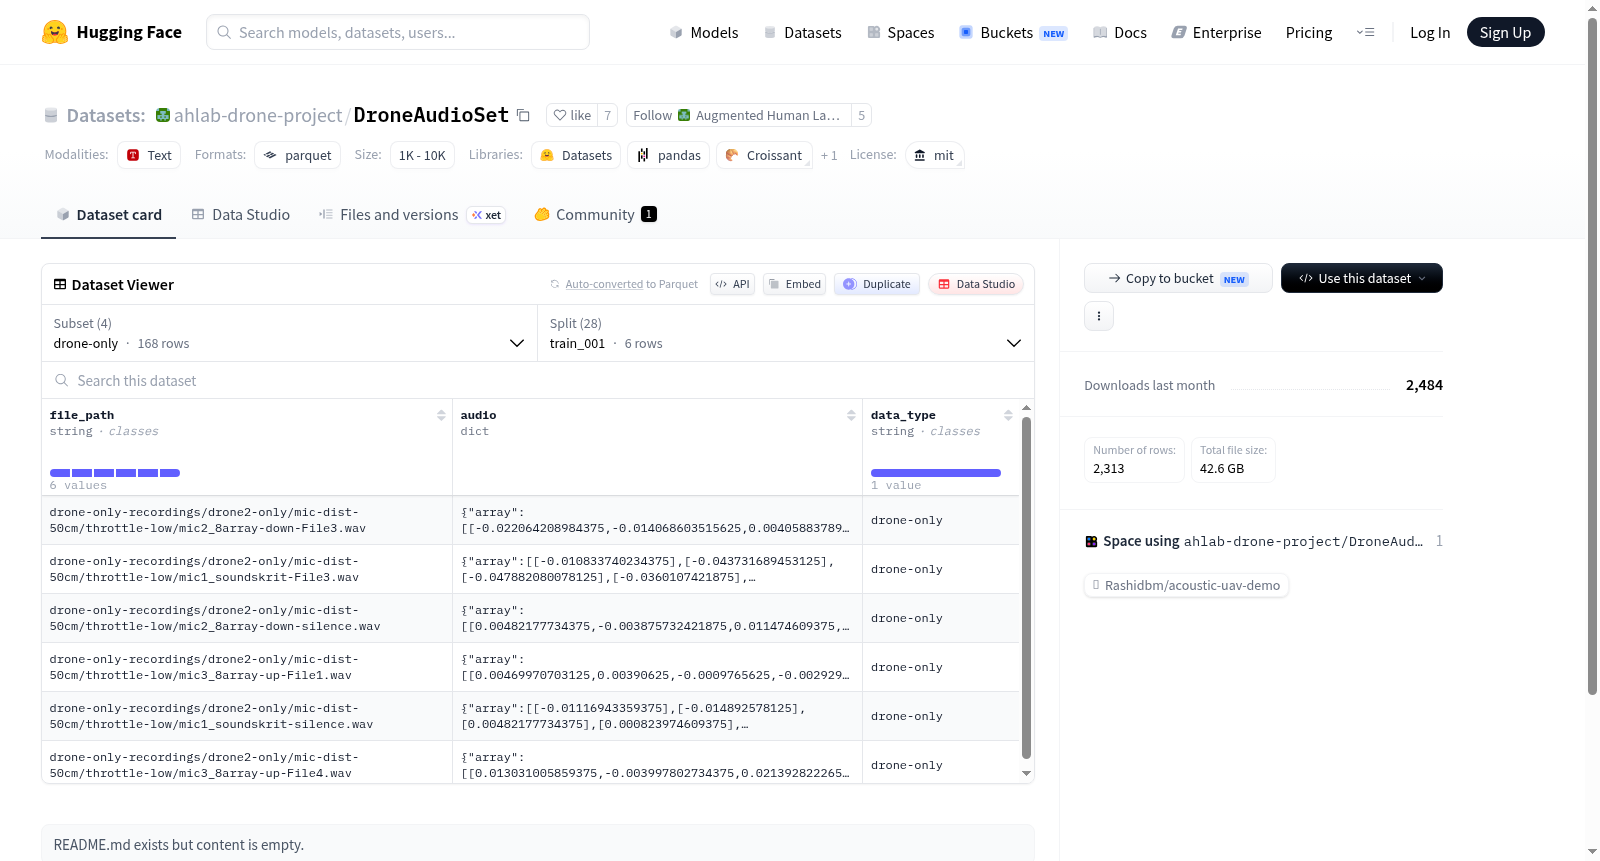Viewport: 1600px width, 861px height.
Task: Open Buckets in top navigation
Action: tap(1013, 32)
